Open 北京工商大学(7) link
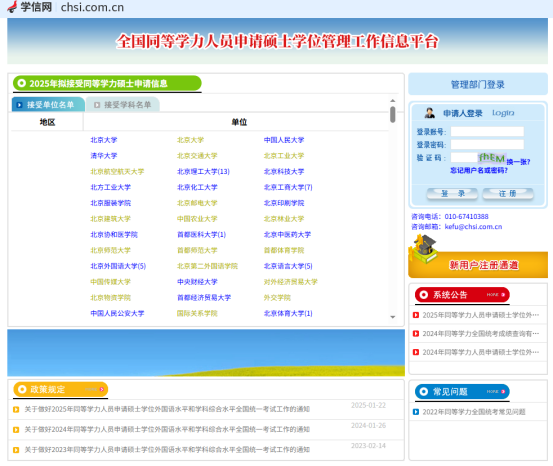 pyautogui.click(x=288, y=187)
